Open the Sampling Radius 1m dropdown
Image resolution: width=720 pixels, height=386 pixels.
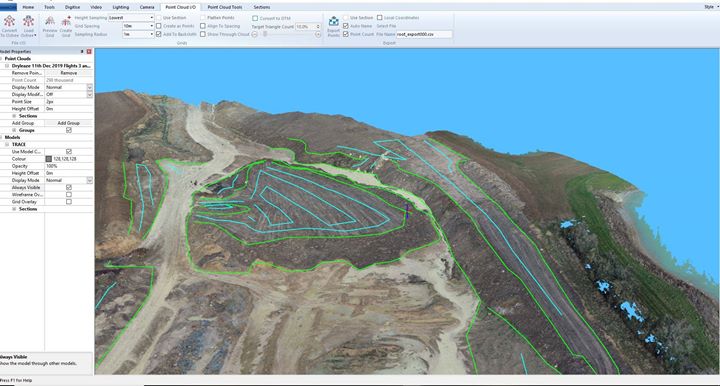(152, 34)
